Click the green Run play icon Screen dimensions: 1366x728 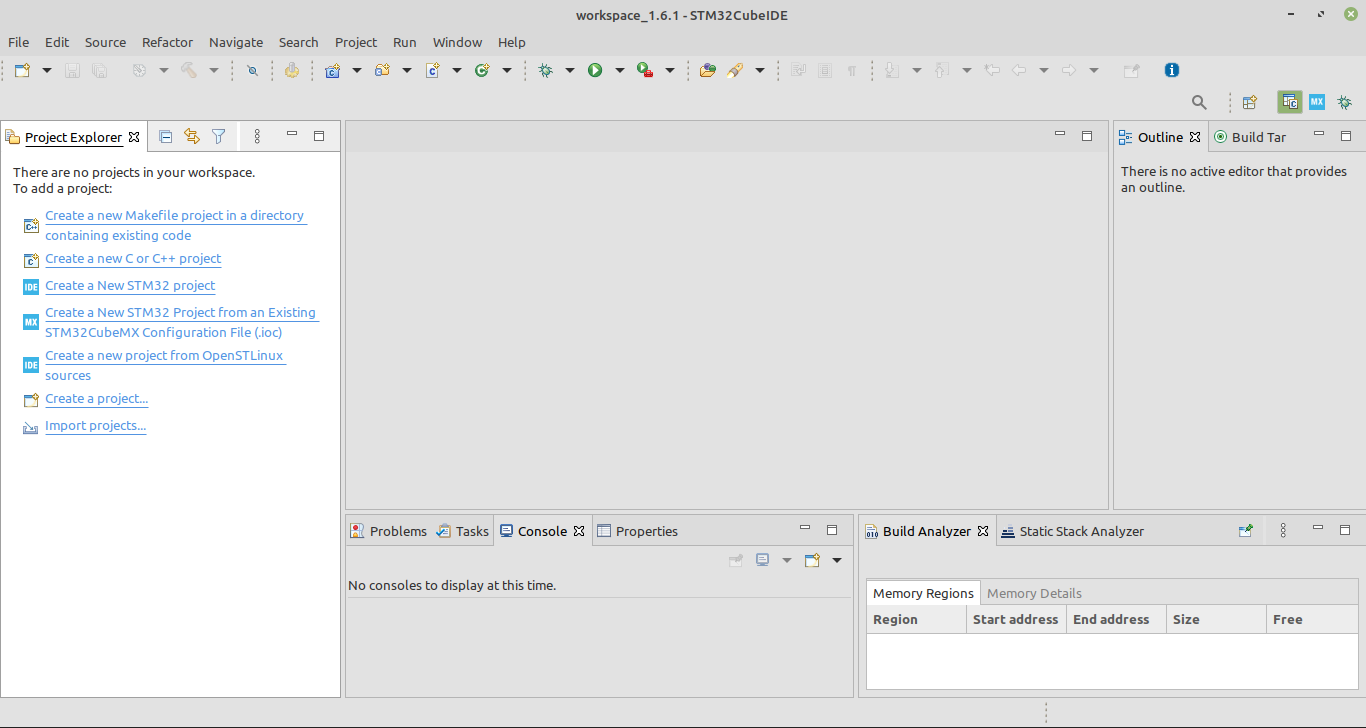click(595, 70)
